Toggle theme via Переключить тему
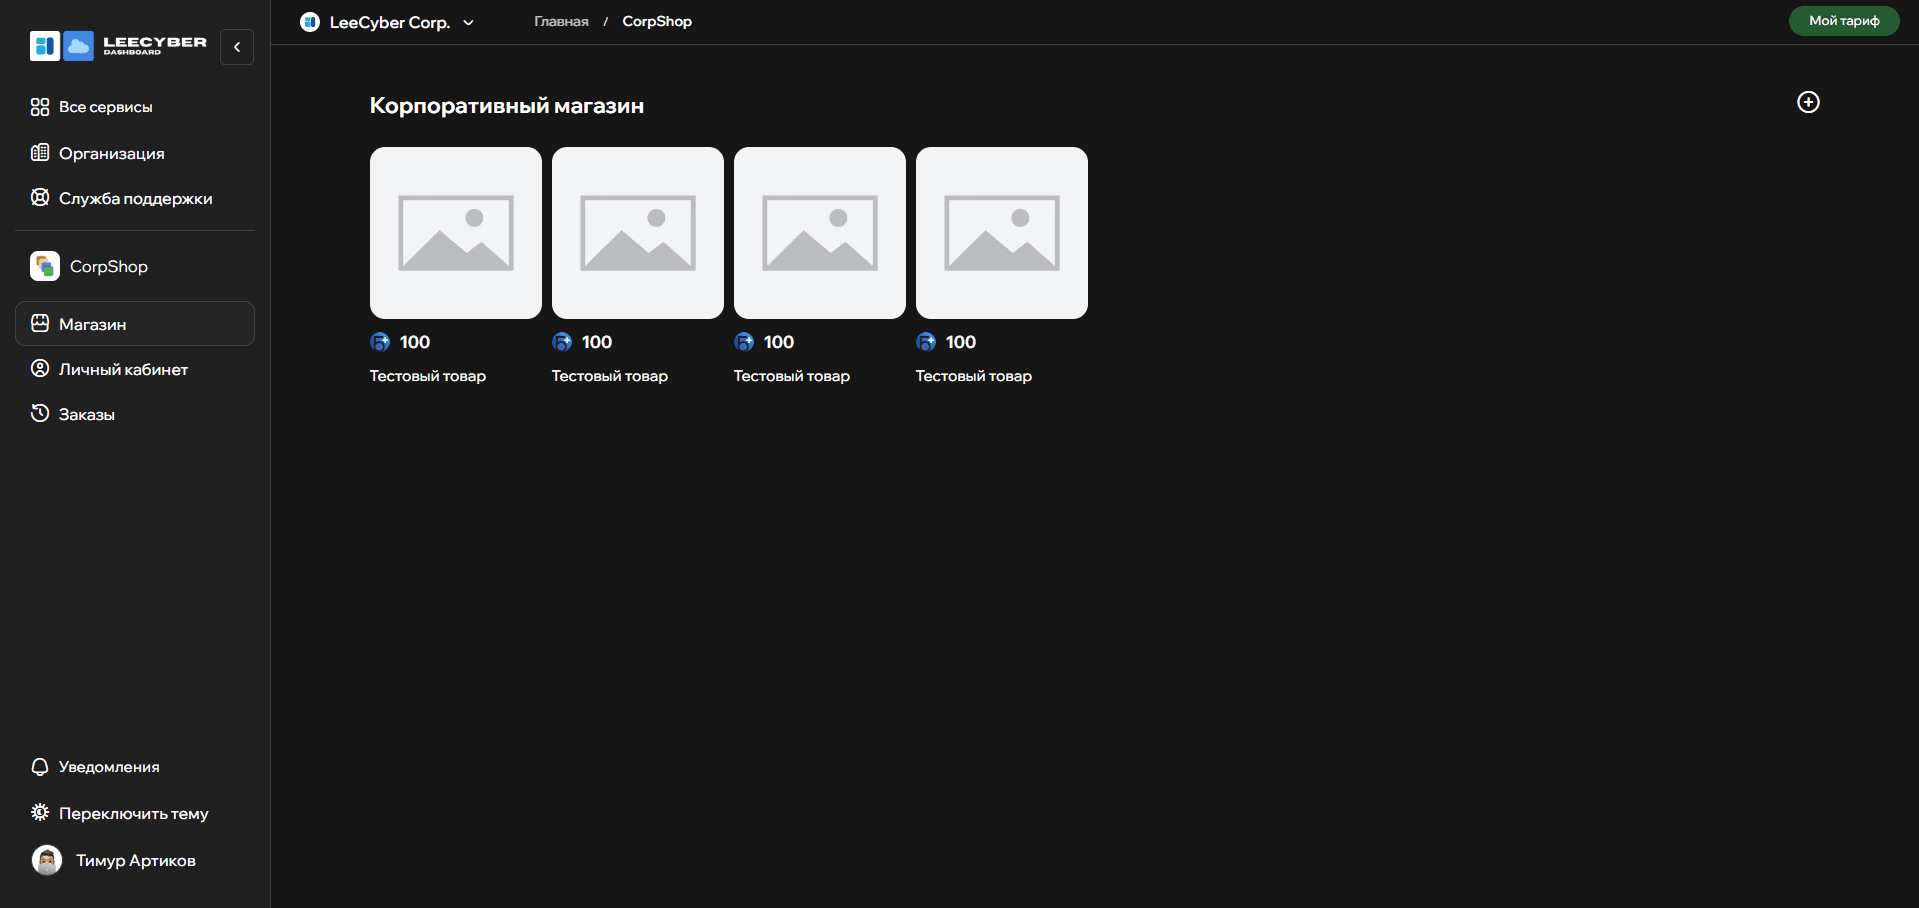Screen dimensions: 1919x908 [x=133, y=813]
